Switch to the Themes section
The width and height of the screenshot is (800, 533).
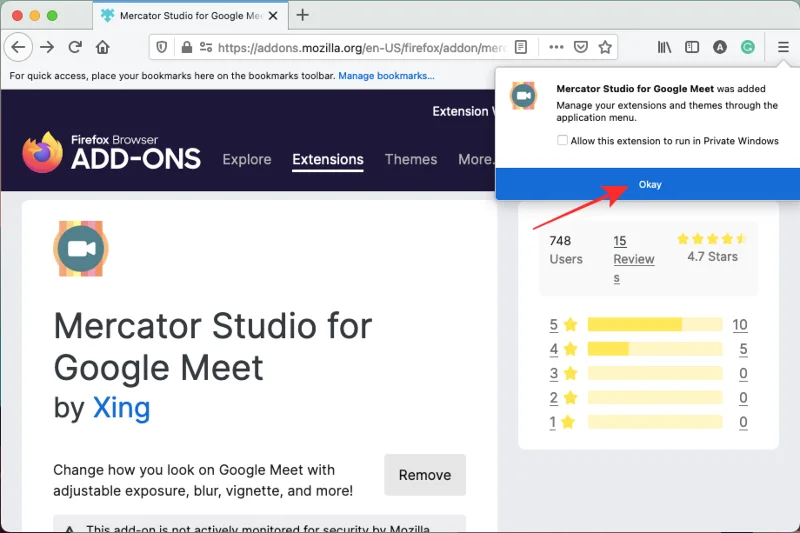(x=410, y=159)
